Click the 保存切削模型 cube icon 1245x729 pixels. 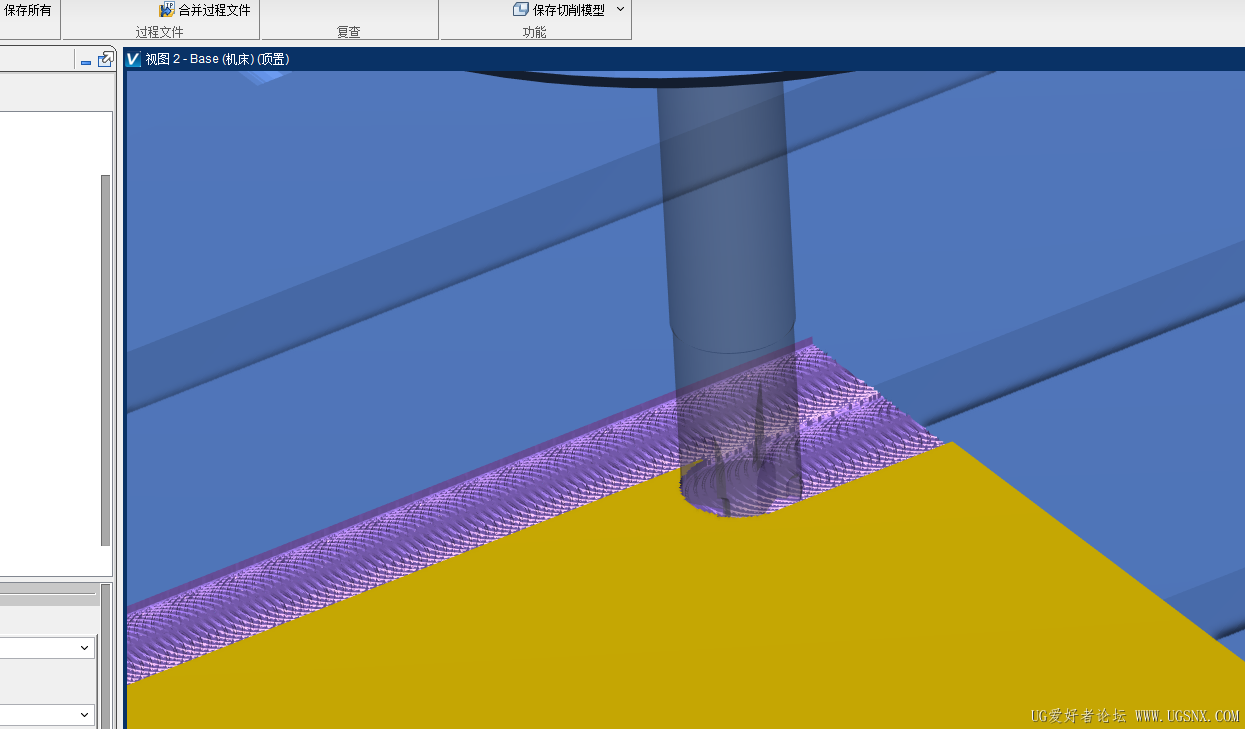[521, 9]
